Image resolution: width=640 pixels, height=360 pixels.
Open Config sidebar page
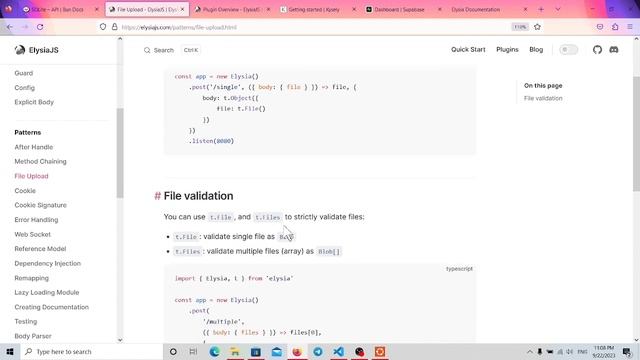(x=24, y=88)
